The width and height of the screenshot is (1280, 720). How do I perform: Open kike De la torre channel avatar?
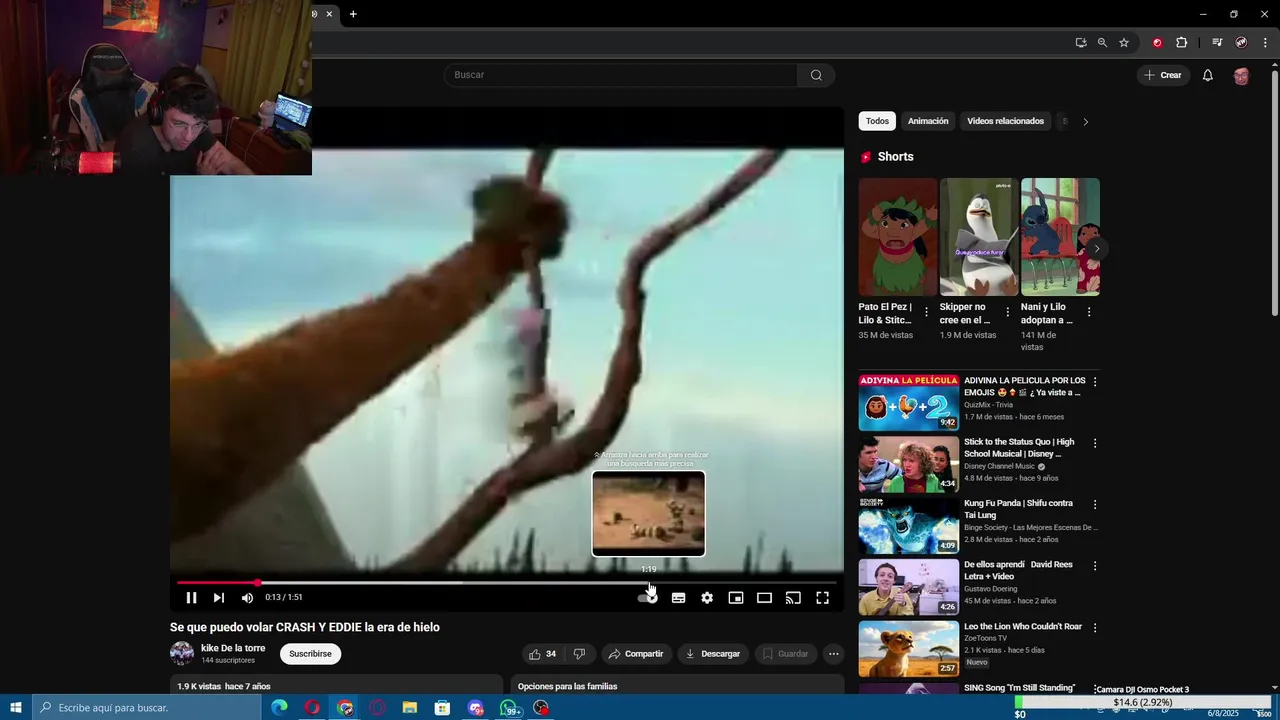tap(182, 654)
